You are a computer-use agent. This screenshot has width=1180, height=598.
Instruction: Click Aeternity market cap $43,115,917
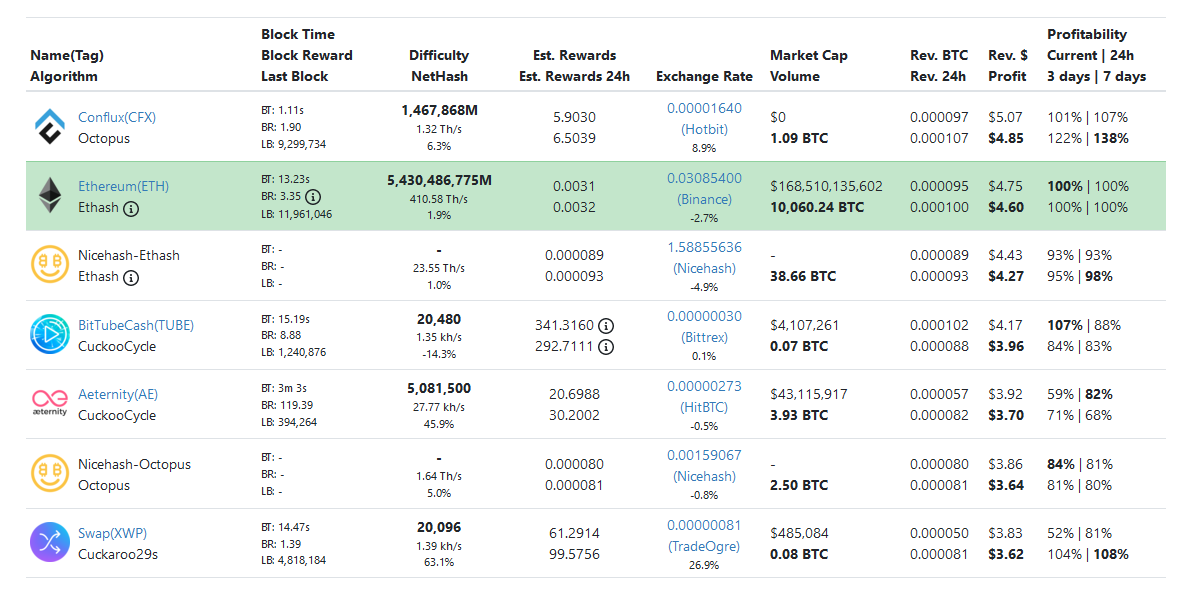point(809,395)
